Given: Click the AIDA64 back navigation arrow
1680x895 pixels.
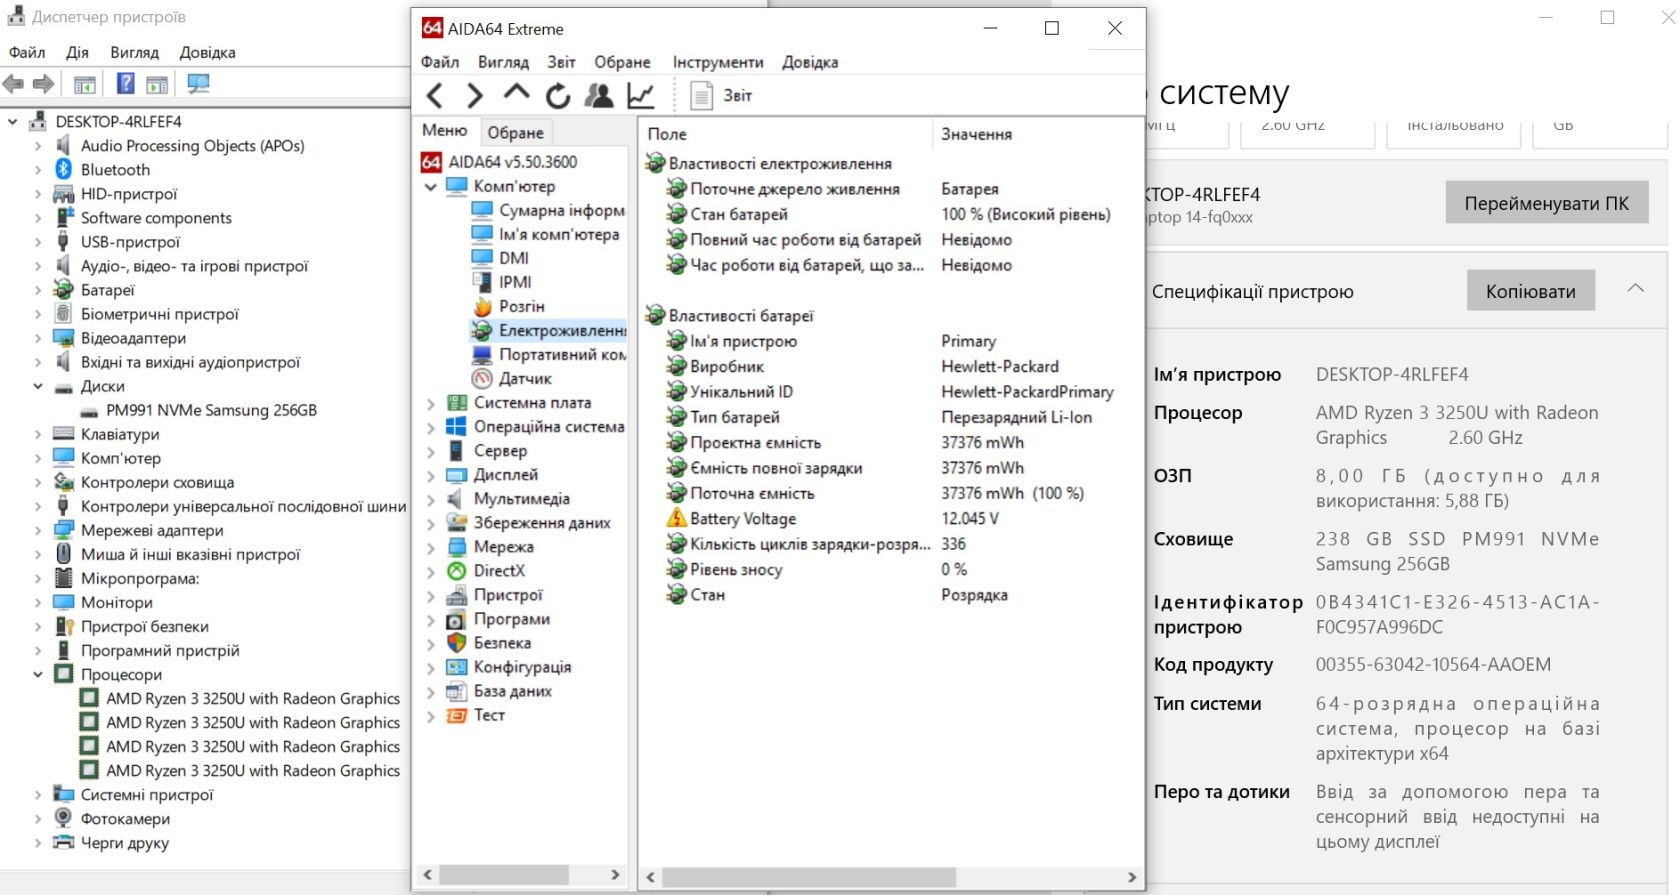Looking at the screenshot, I should point(435,96).
